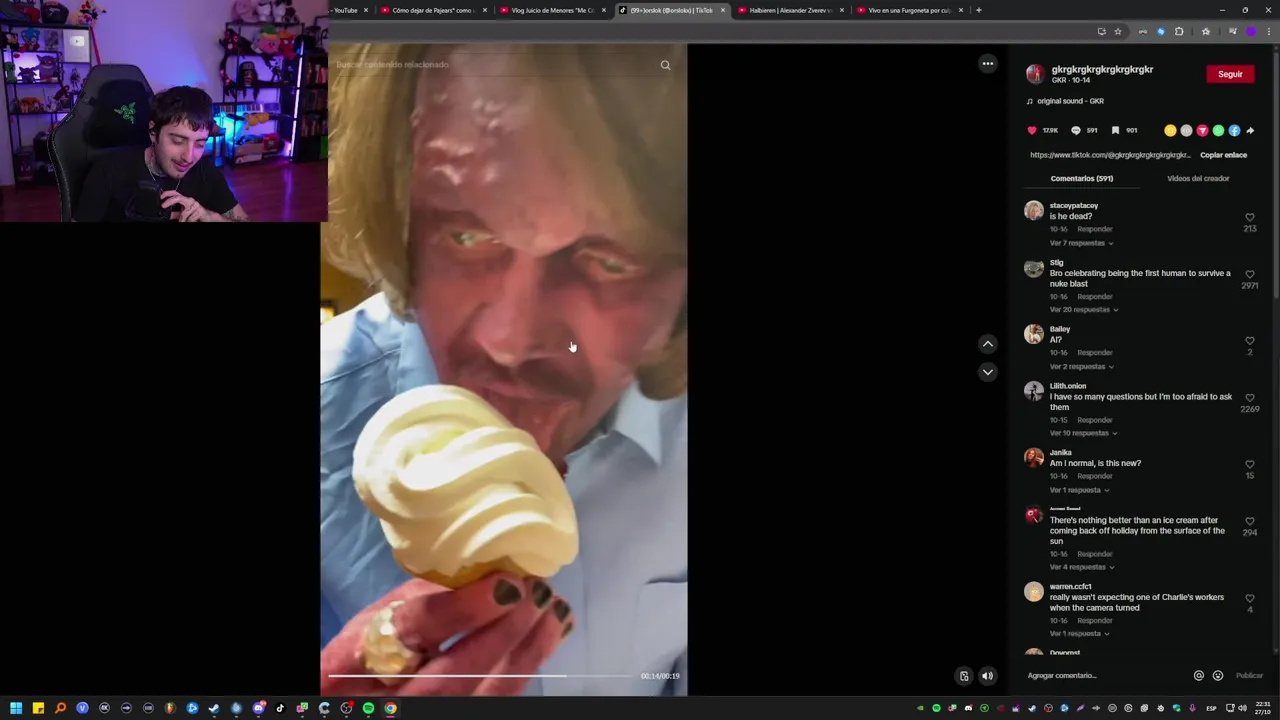Viewport: 1280px width, 720px height.
Task: Mute the video with the speaker icon
Action: pyautogui.click(x=987, y=675)
